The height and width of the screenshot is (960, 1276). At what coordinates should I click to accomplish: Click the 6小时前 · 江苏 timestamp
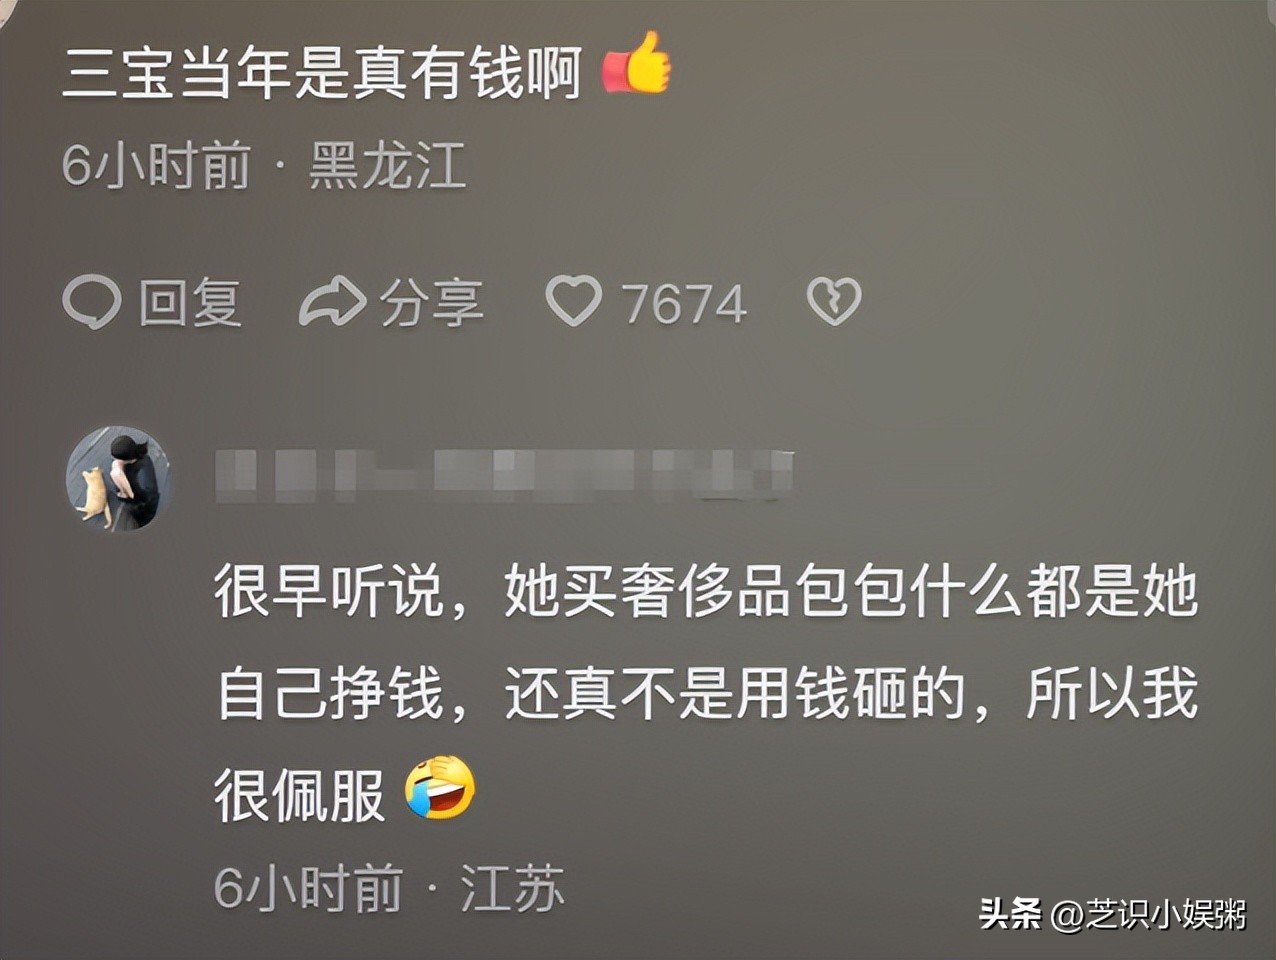389,887
